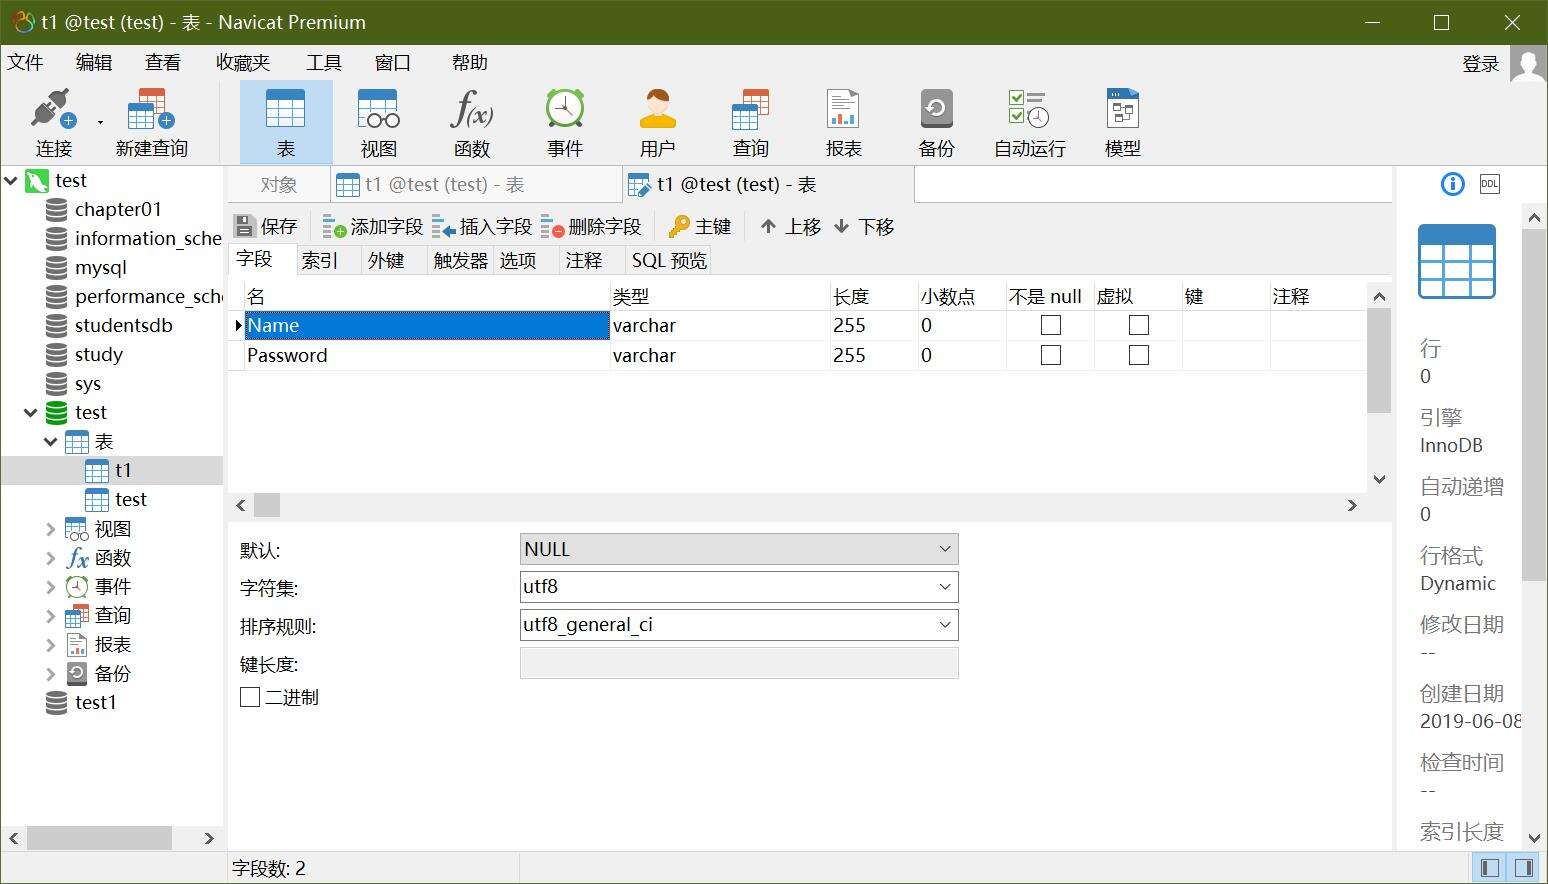Open the 工具 (Tools) menu

click(x=323, y=63)
